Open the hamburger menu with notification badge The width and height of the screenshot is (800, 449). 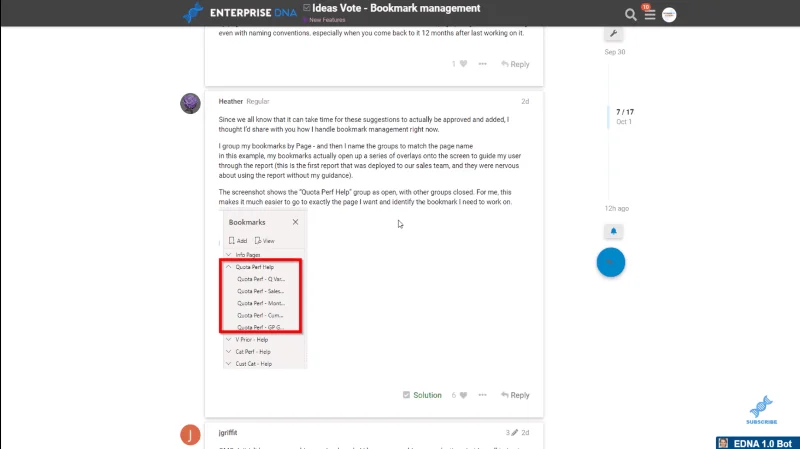click(649, 14)
